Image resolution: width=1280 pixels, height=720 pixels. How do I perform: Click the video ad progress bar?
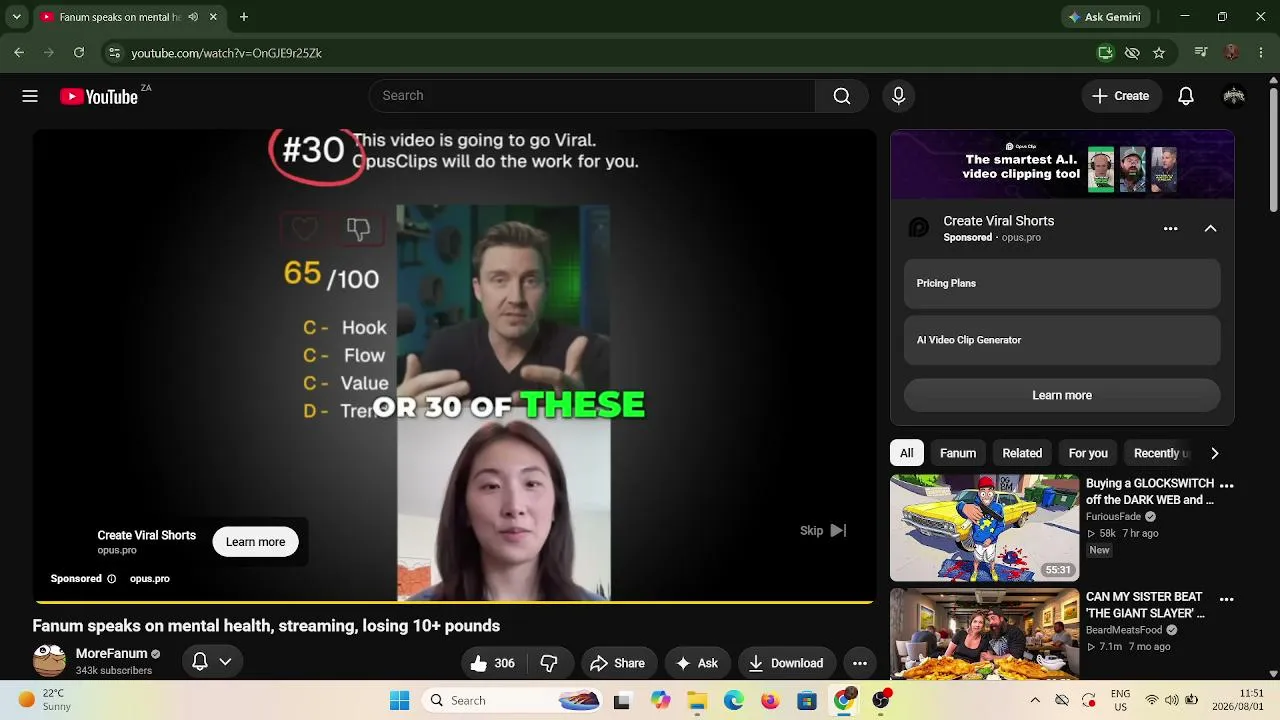coord(455,602)
